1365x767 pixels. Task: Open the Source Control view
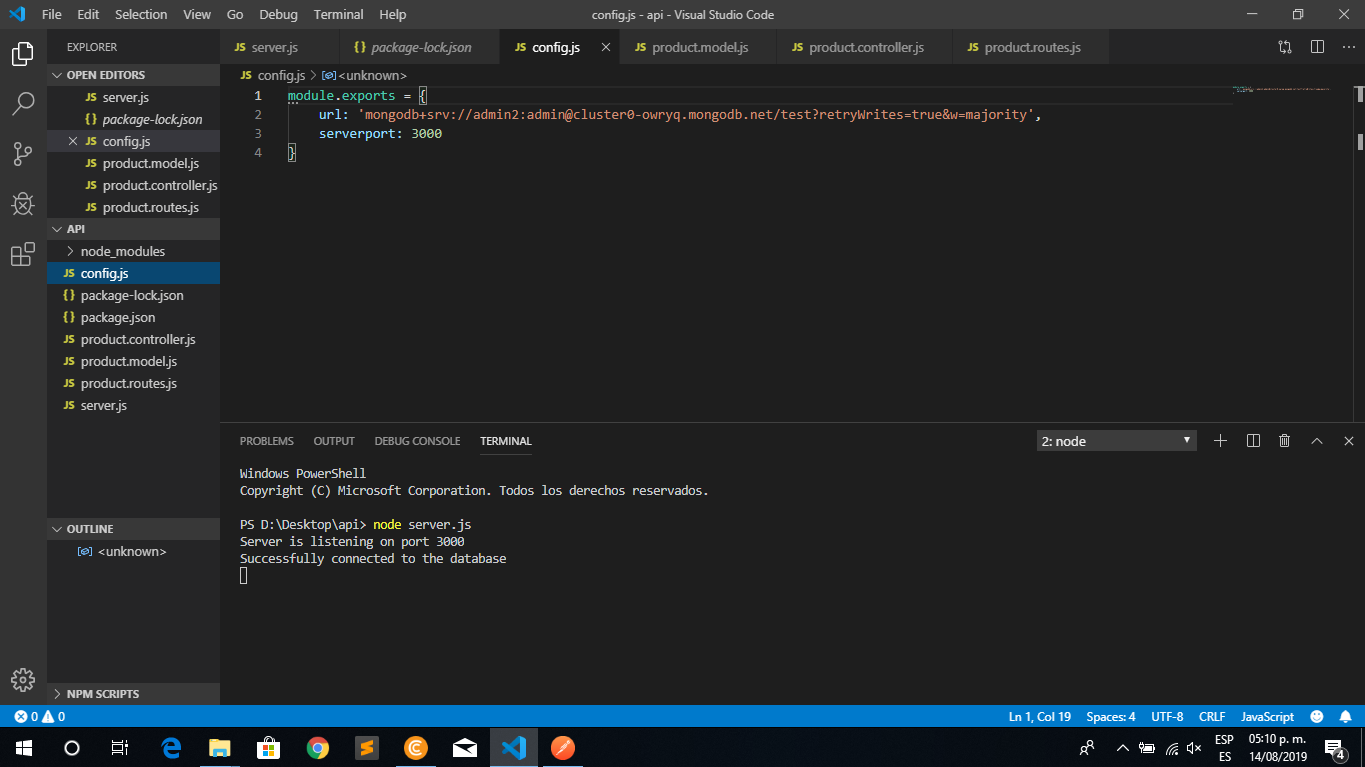click(x=23, y=153)
